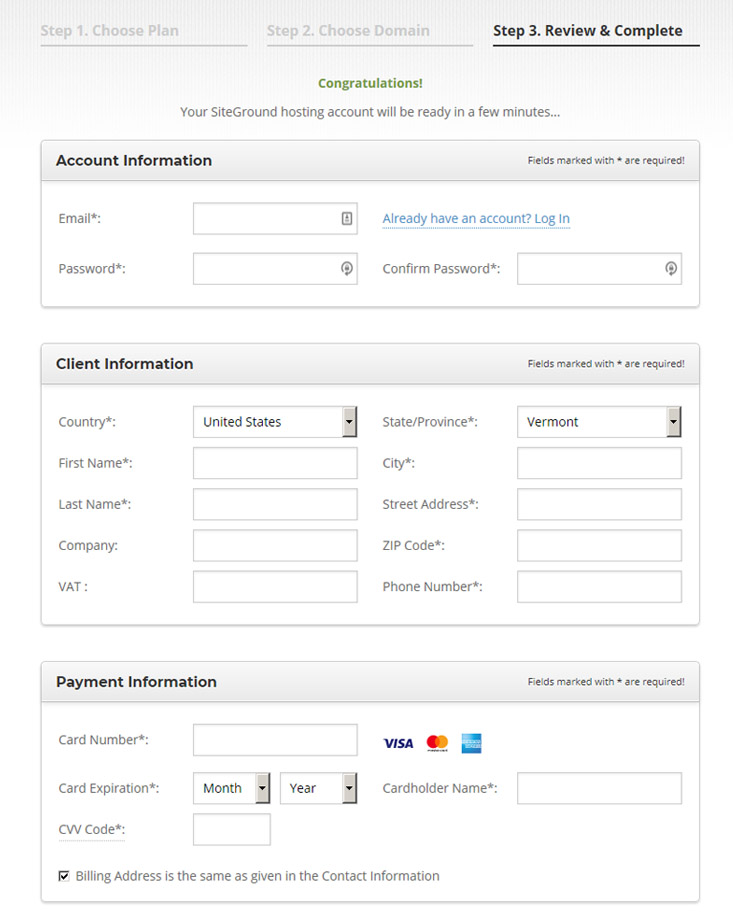733x920 pixels.
Task: Go to Step 1. Choose Plan tab
Action: click(110, 31)
